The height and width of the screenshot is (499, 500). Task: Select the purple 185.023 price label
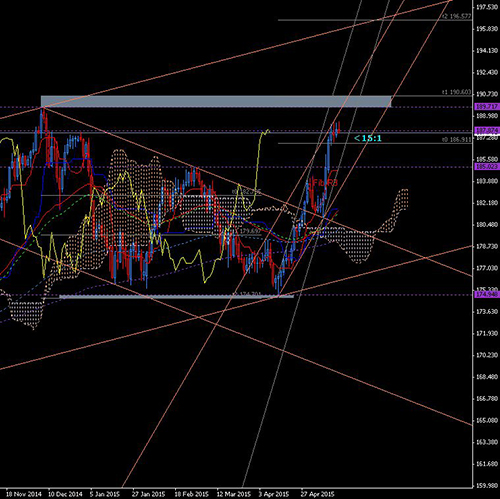pyautogui.click(x=487, y=166)
